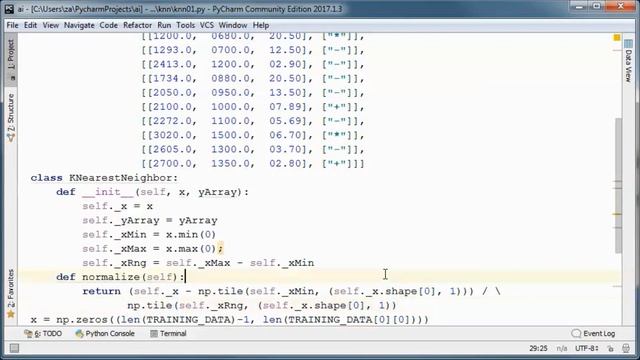Click the data row starting 2050.0

[x=253, y=93]
